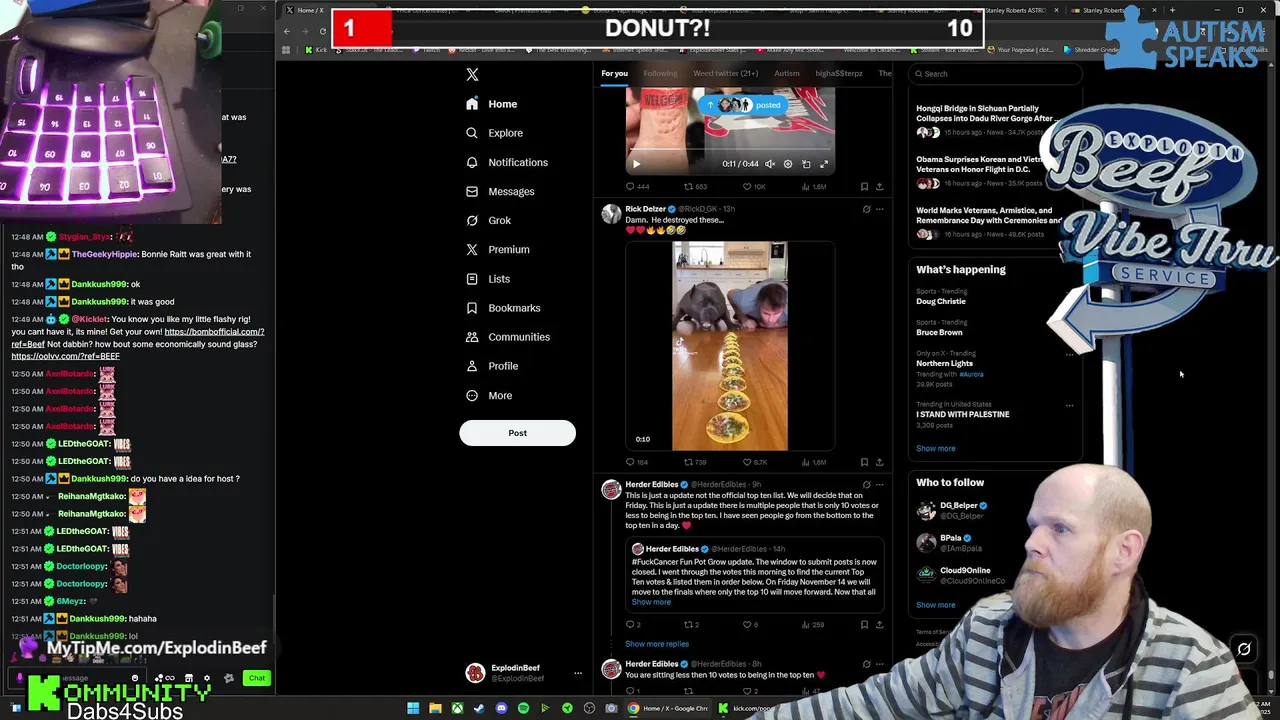
Task: Click the blue Post button
Action: pos(517,433)
